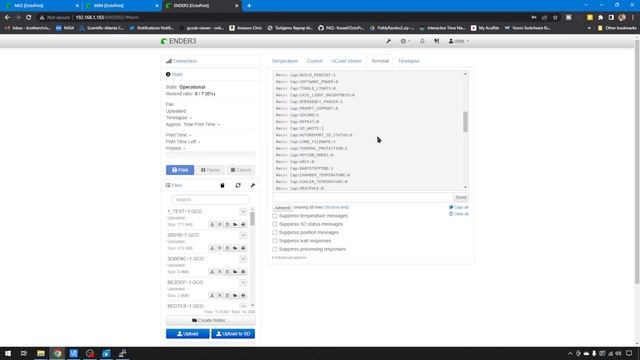Load the 3DBENC~1.GCO file
Image resolution: width=640 pixels, height=360 pixels.
[x=235, y=272]
